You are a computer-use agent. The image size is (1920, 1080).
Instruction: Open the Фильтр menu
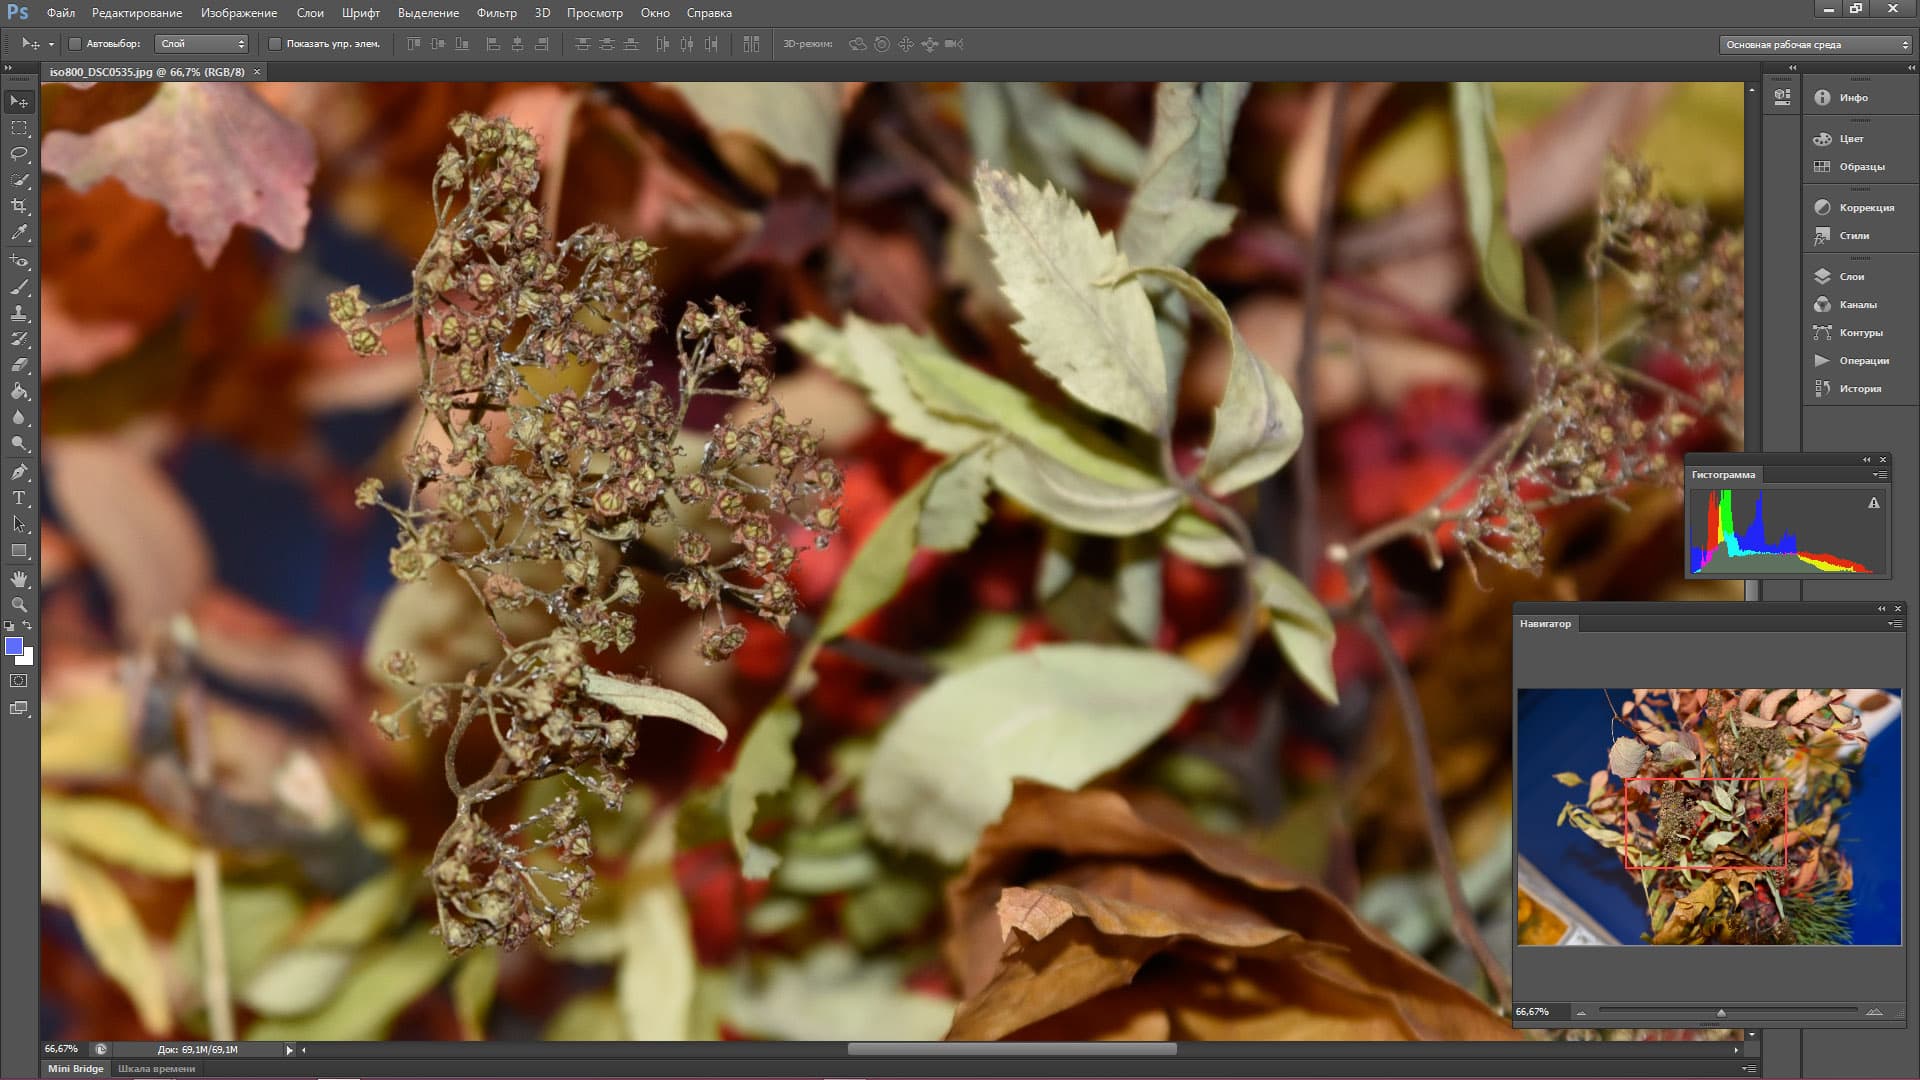tap(496, 13)
